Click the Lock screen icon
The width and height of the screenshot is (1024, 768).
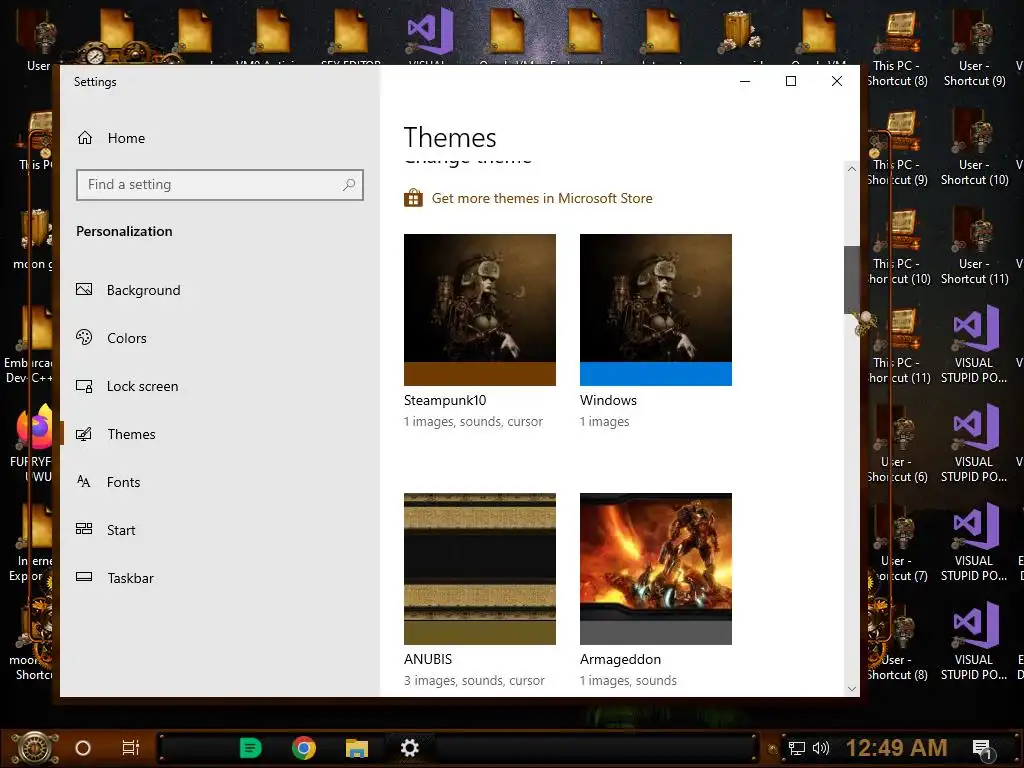pyautogui.click(x=84, y=386)
